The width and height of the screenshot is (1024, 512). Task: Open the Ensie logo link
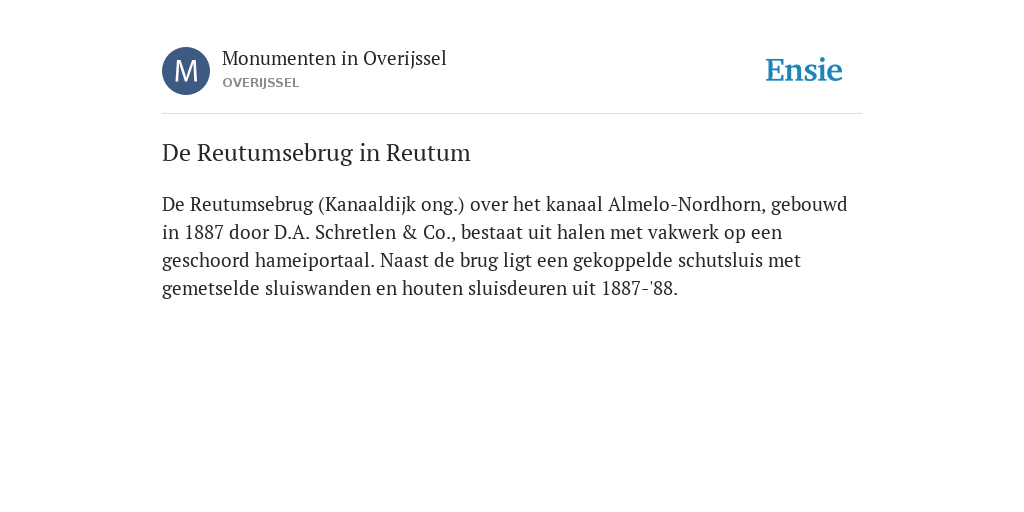[804, 70]
